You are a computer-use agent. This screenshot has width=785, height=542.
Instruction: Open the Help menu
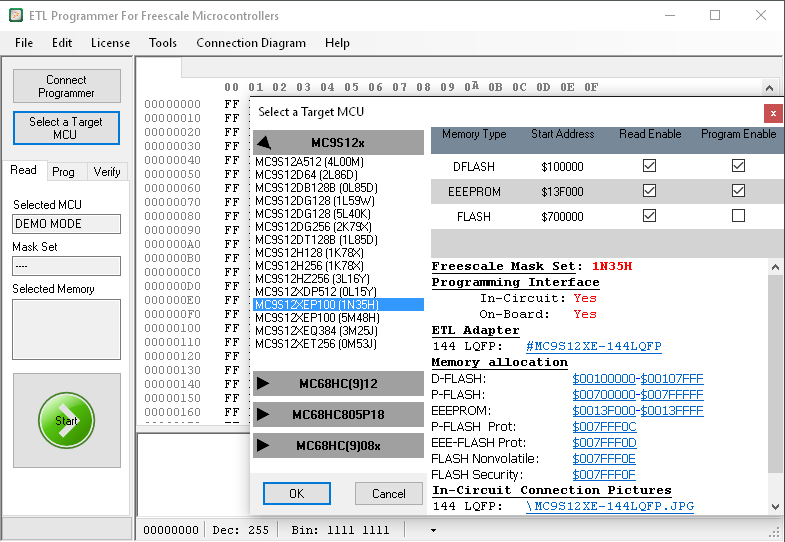(337, 43)
